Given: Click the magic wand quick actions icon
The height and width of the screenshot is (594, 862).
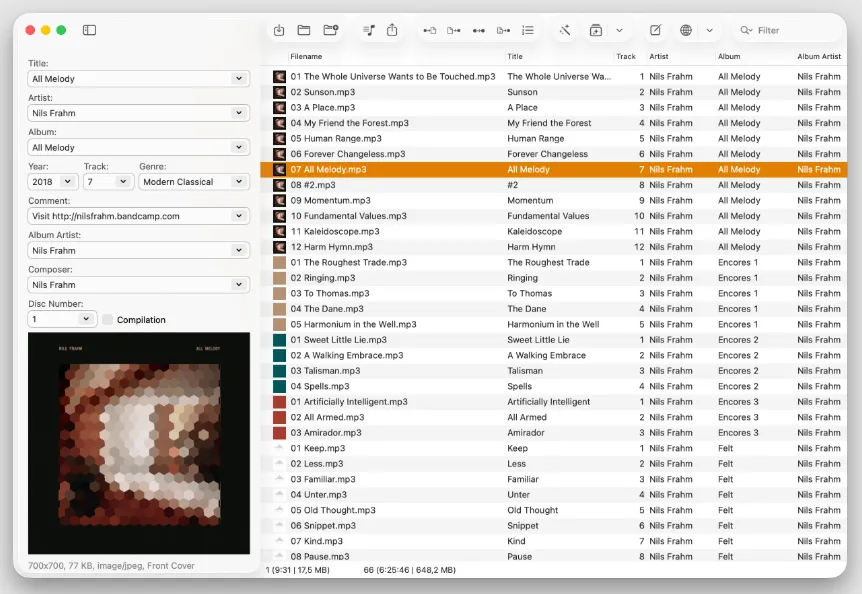Looking at the screenshot, I should click(x=565, y=30).
